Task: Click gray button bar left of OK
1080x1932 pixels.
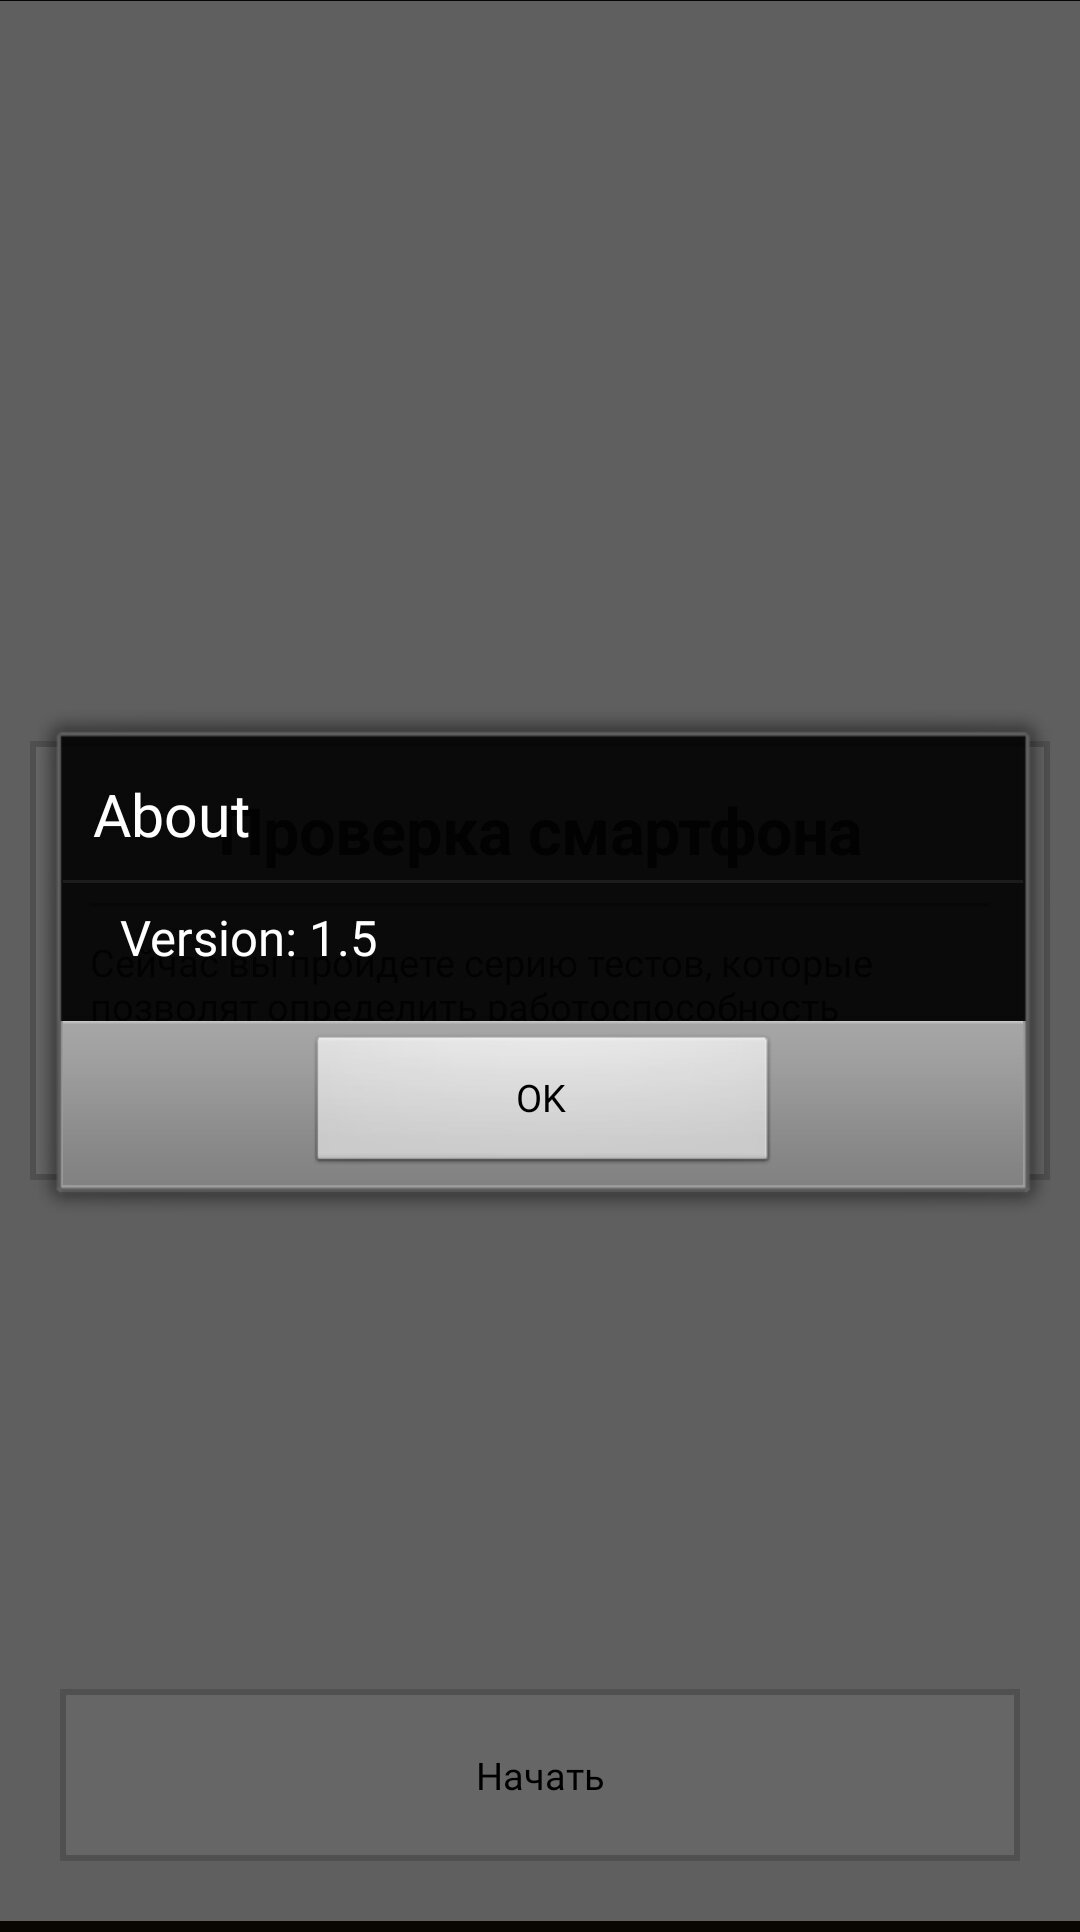Action: tap(189, 1102)
